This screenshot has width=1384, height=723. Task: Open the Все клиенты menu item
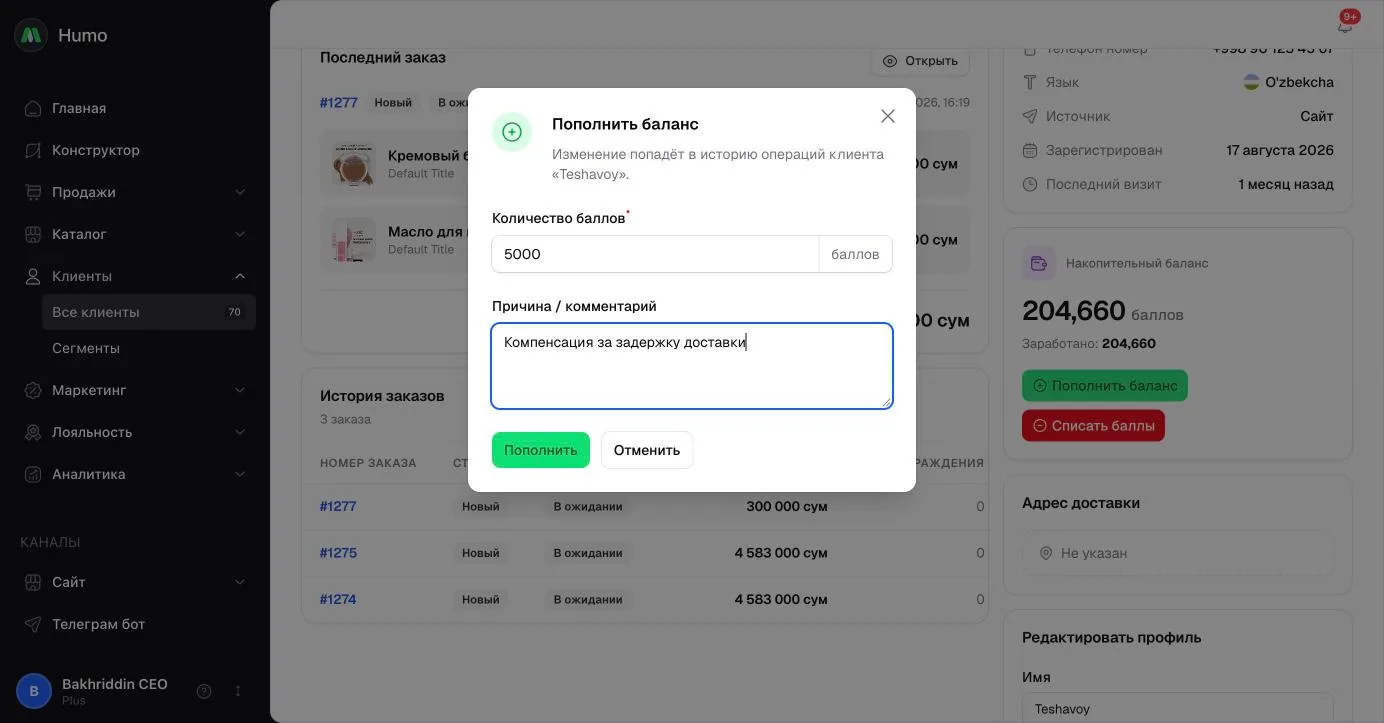149,312
